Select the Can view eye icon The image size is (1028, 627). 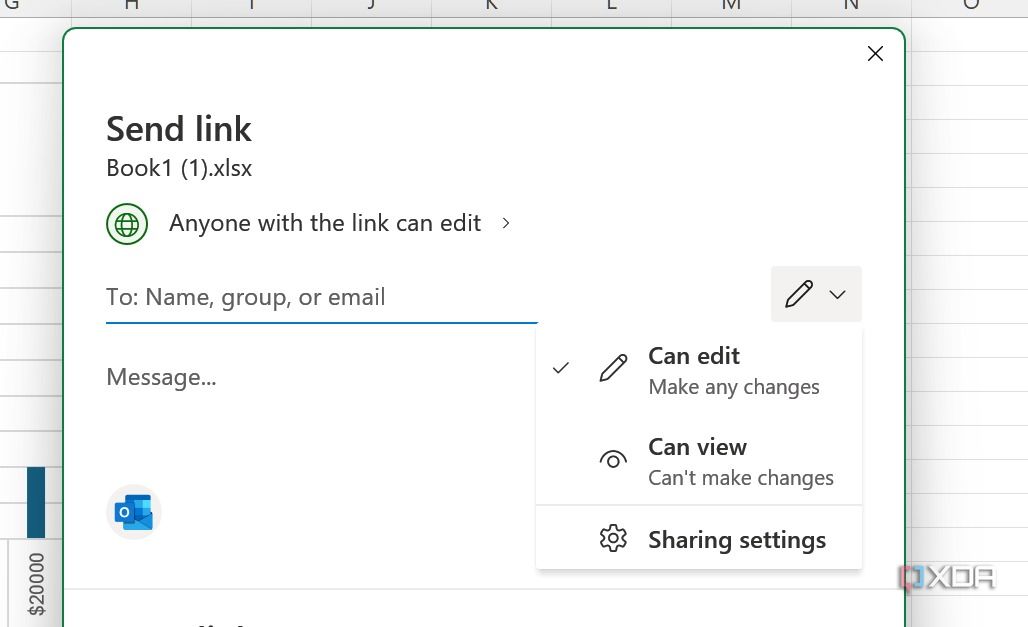613,460
